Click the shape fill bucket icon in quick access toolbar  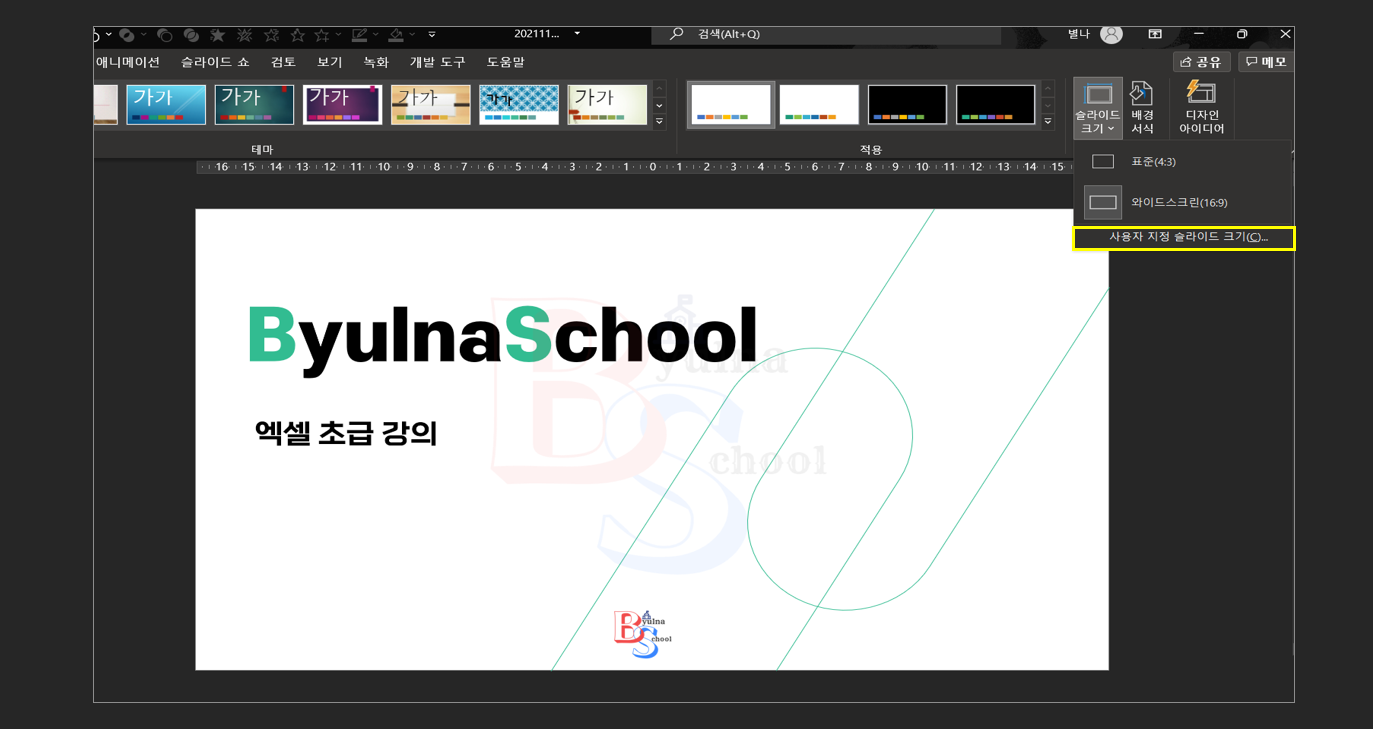(396, 35)
